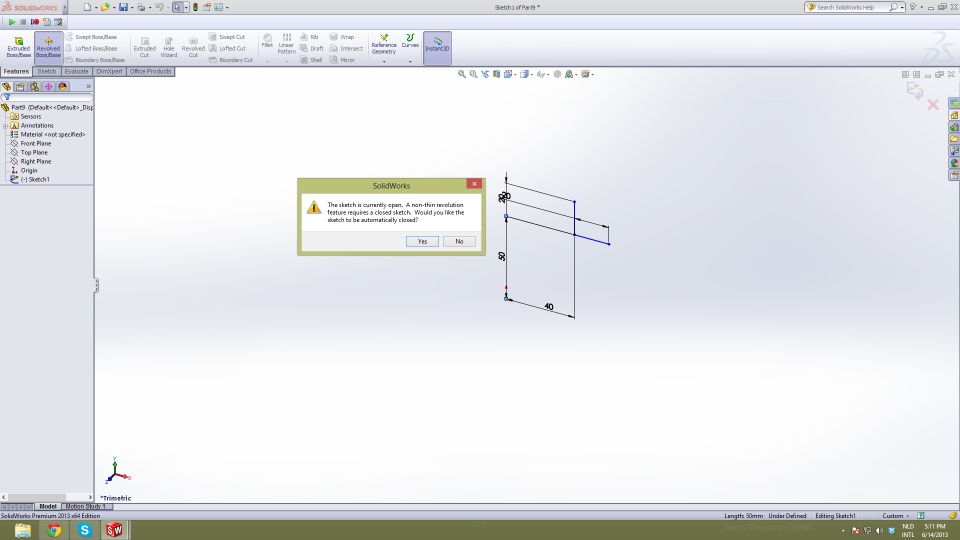
Task: Expand the Linear Pattern dropdown arrow
Action: (x=287, y=61)
